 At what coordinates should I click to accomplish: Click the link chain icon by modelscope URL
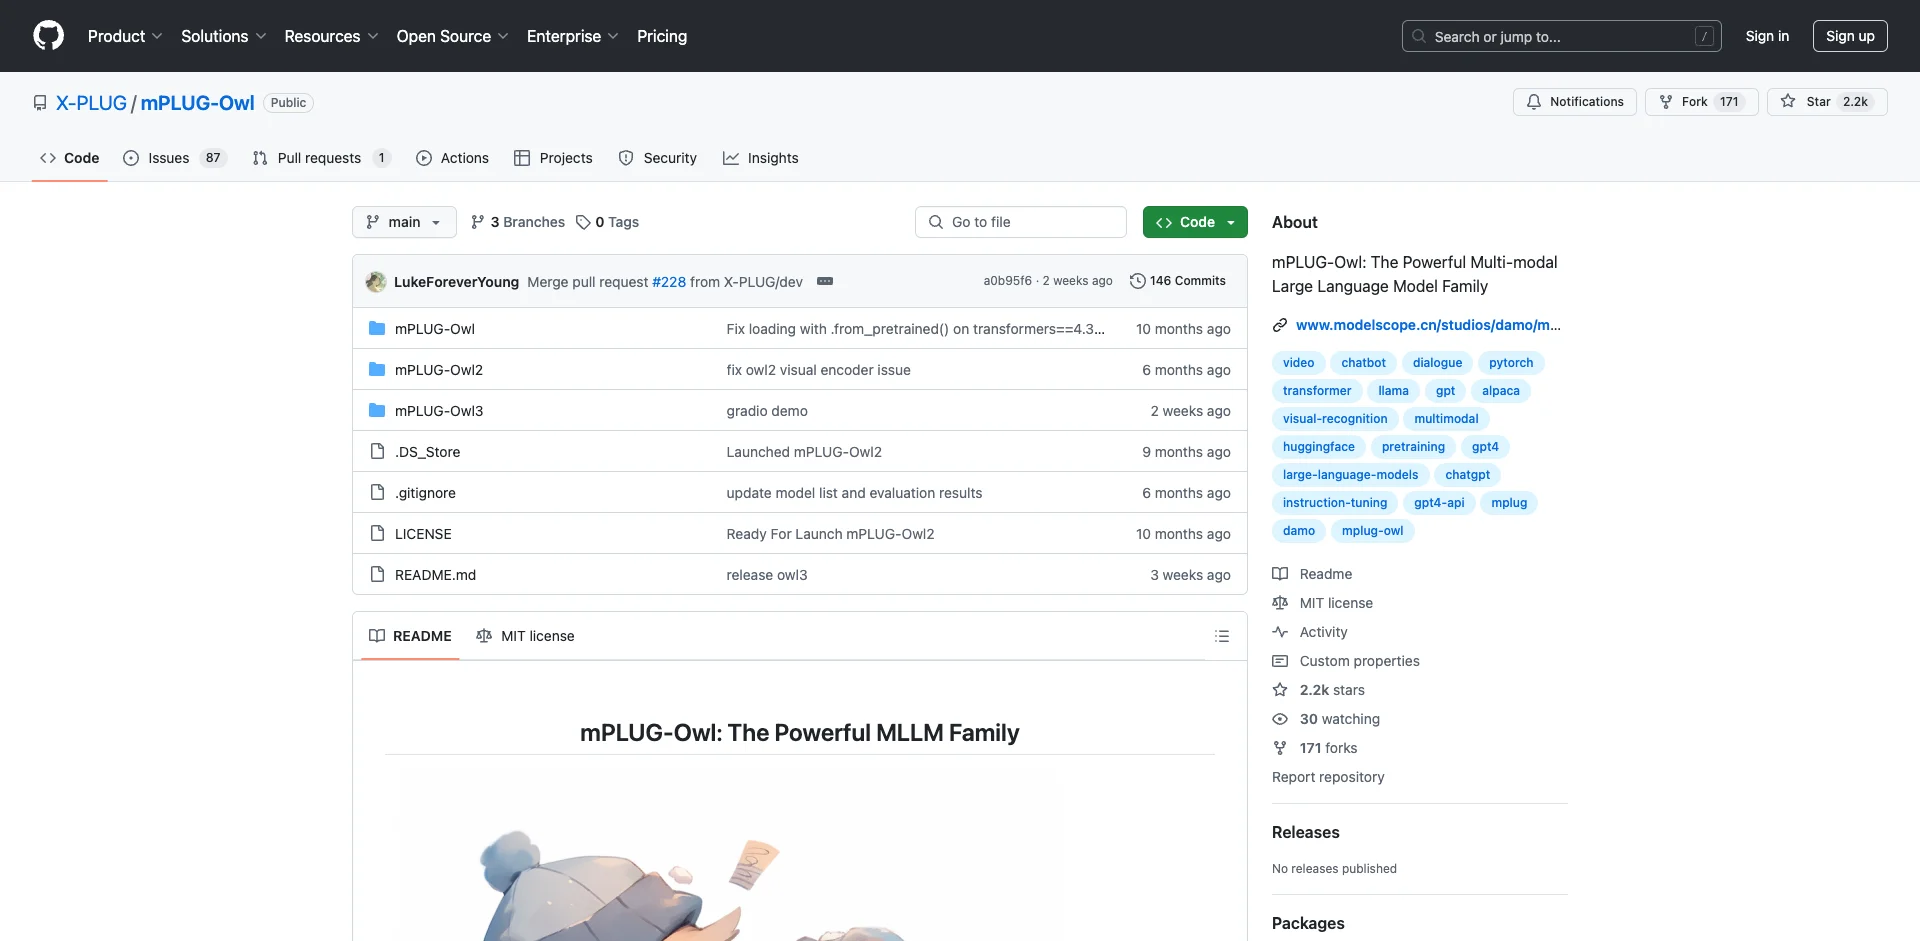click(x=1280, y=325)
